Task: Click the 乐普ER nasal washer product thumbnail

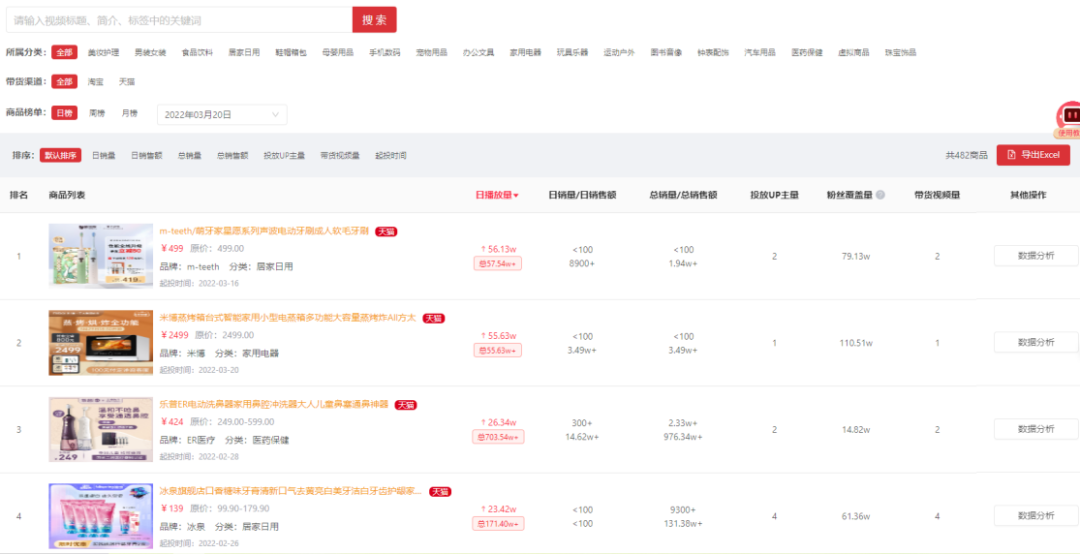Action: [x=101, y=429]
